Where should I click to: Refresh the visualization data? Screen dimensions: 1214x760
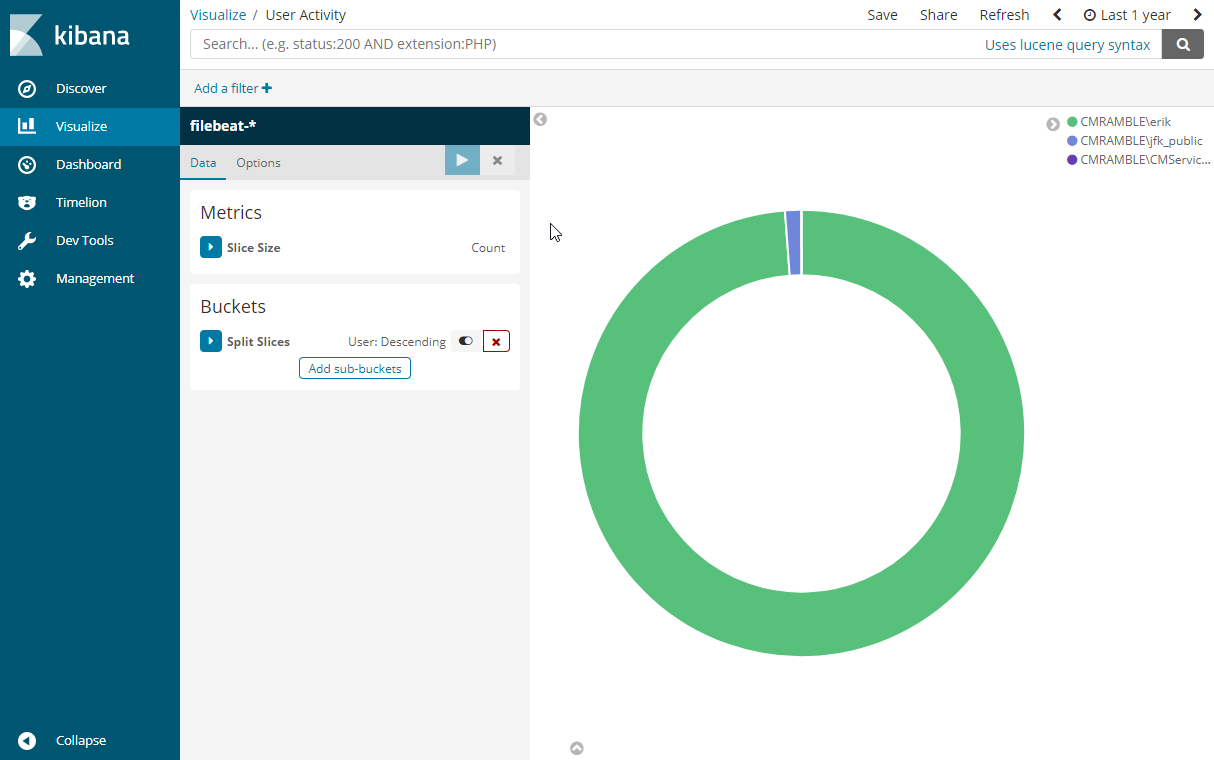(1004, 15)
